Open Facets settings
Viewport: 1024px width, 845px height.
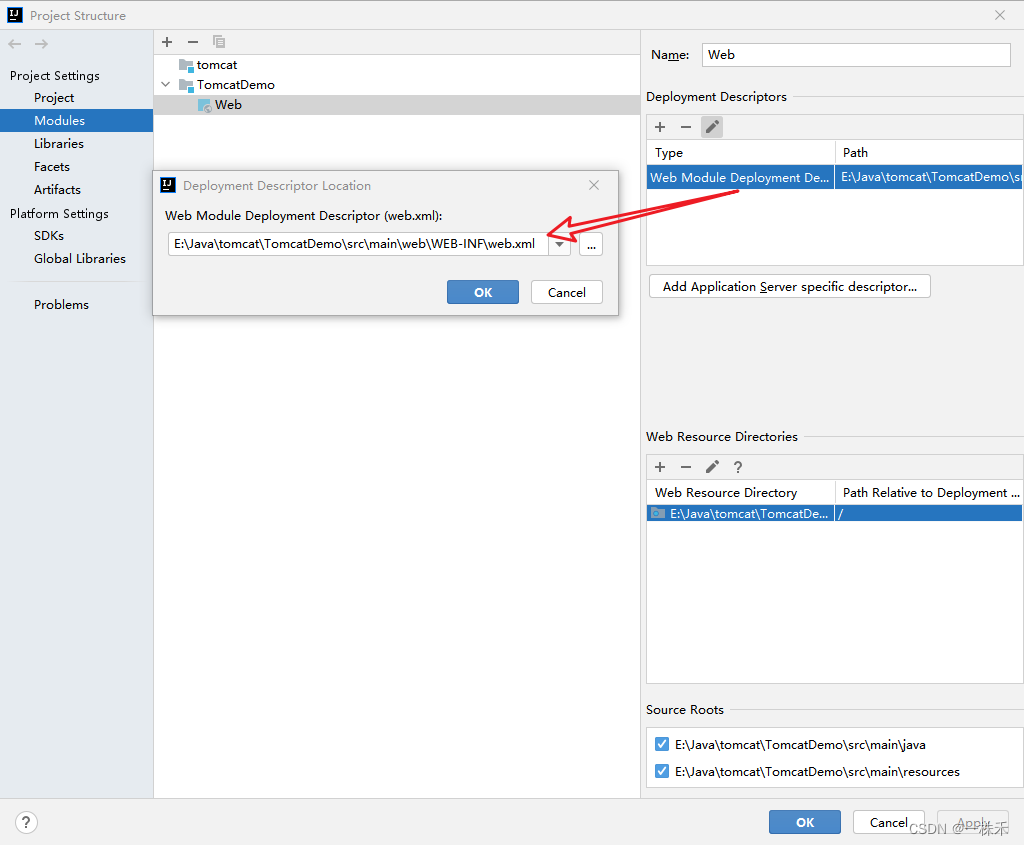pyautogui.click(x=52, y=167)
